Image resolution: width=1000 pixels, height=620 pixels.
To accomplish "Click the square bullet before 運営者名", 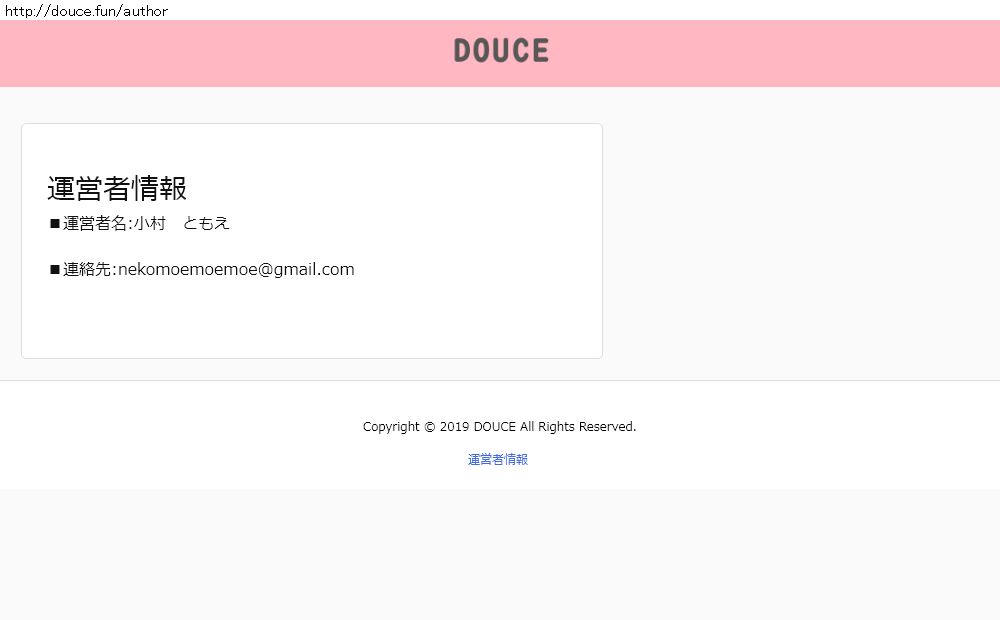I will pyautogui.click(x=55, y=223).
